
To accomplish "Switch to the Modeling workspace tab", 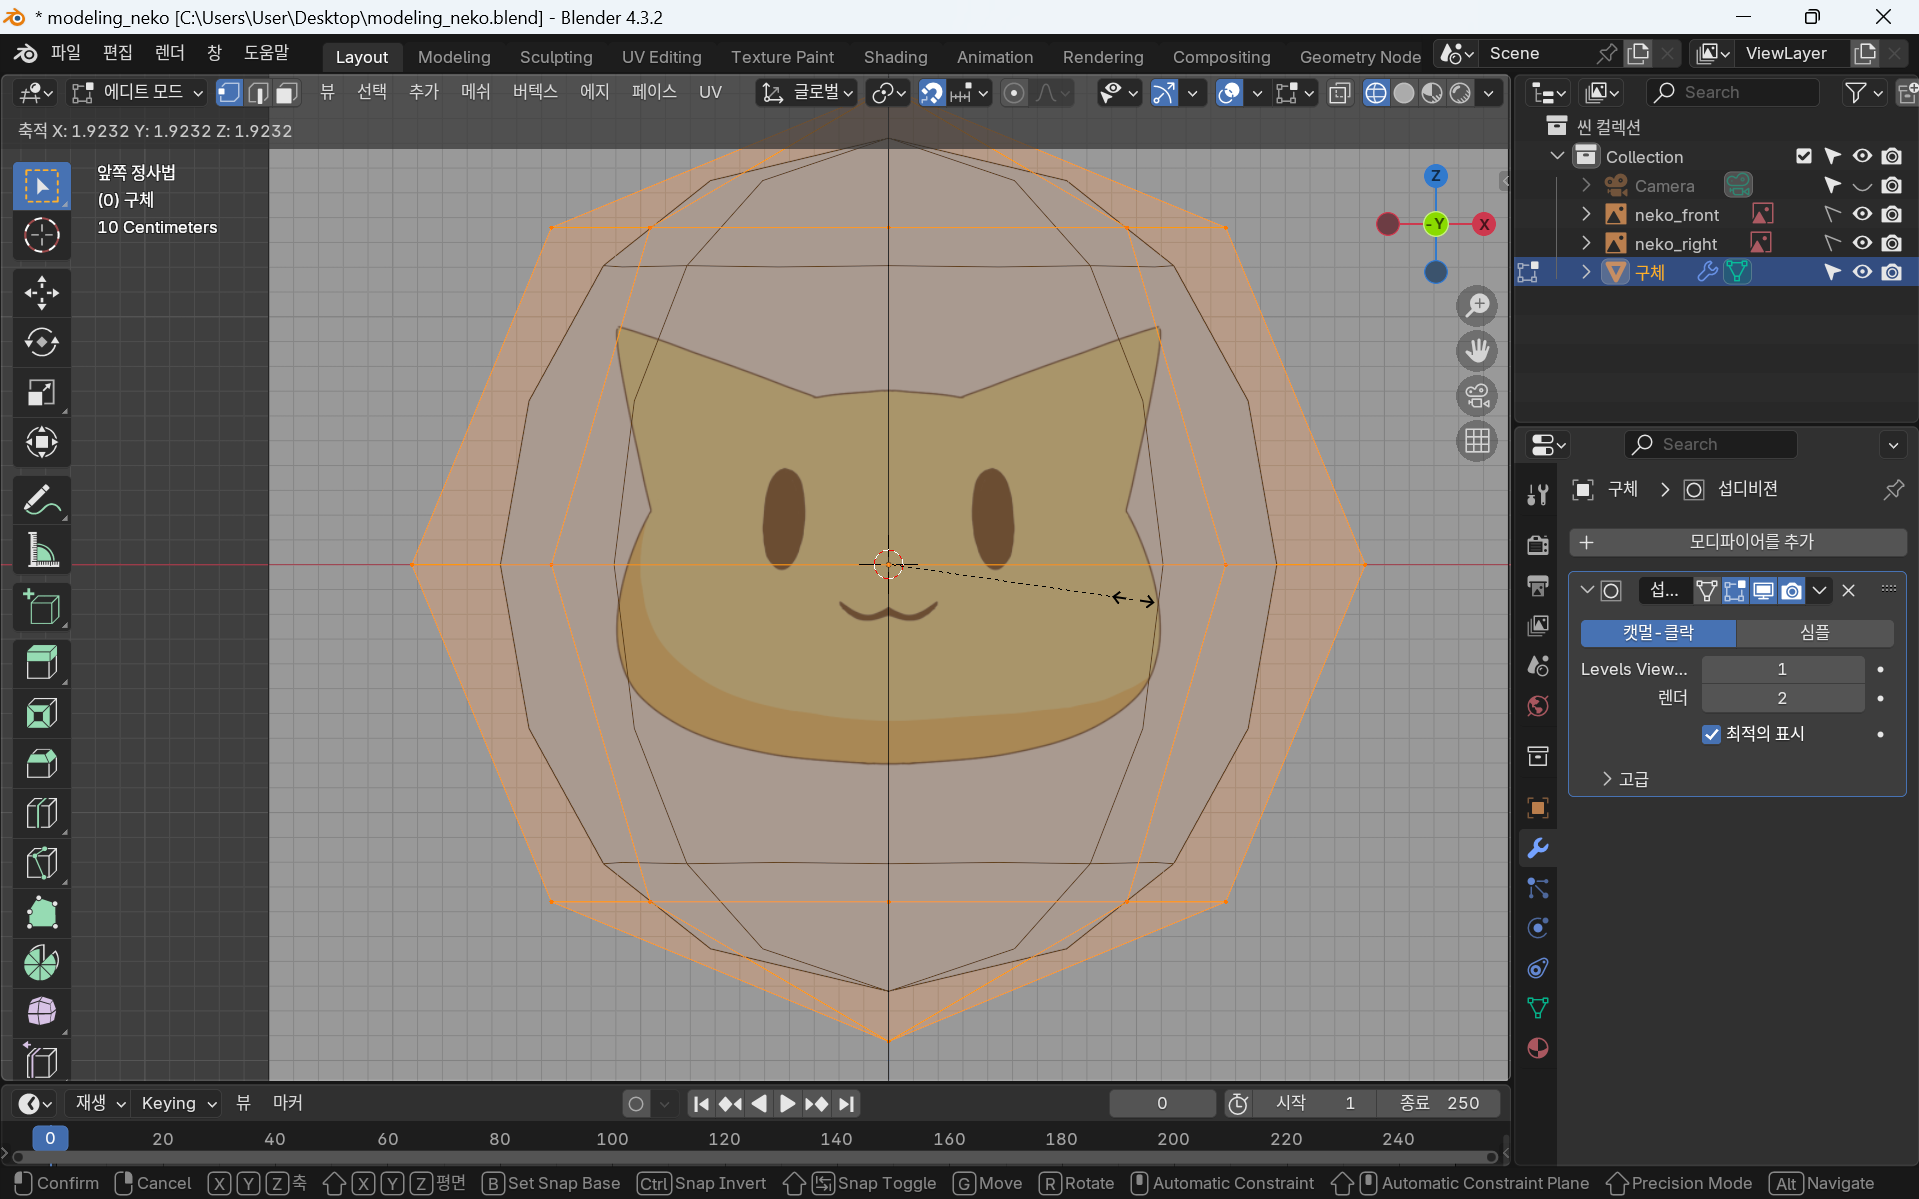I will tap(454, 57).
